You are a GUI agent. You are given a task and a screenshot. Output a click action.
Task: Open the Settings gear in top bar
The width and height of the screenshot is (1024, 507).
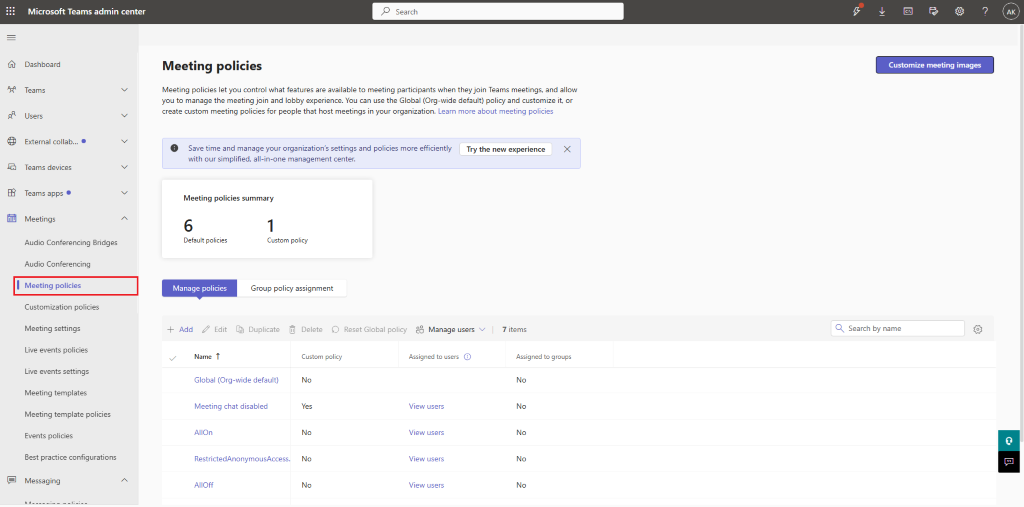click(959, 12)
